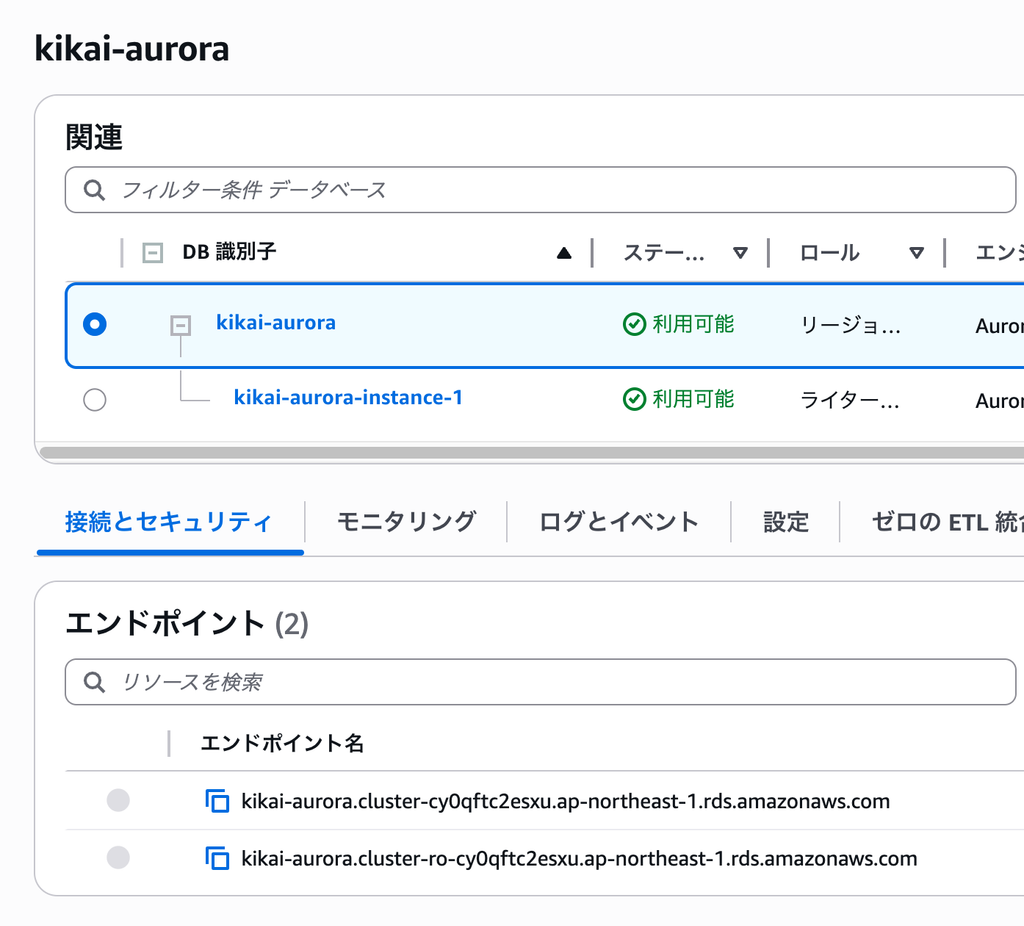This screenshot has height=926, width=1024.
Task: Click the ライター... role cell
Action: (850, 400)
